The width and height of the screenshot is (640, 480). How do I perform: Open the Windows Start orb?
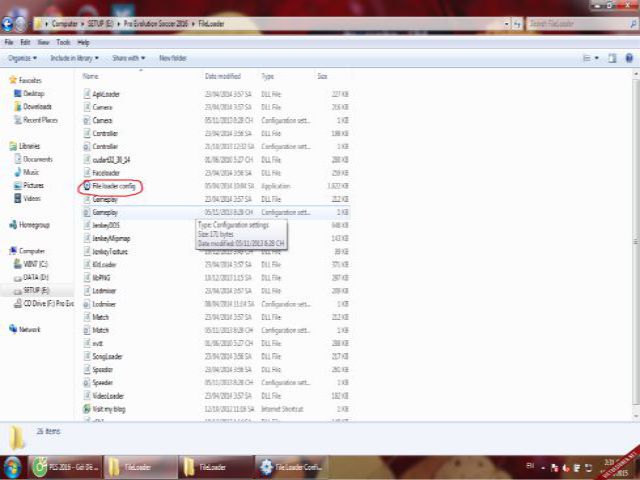tap(13, 468)
